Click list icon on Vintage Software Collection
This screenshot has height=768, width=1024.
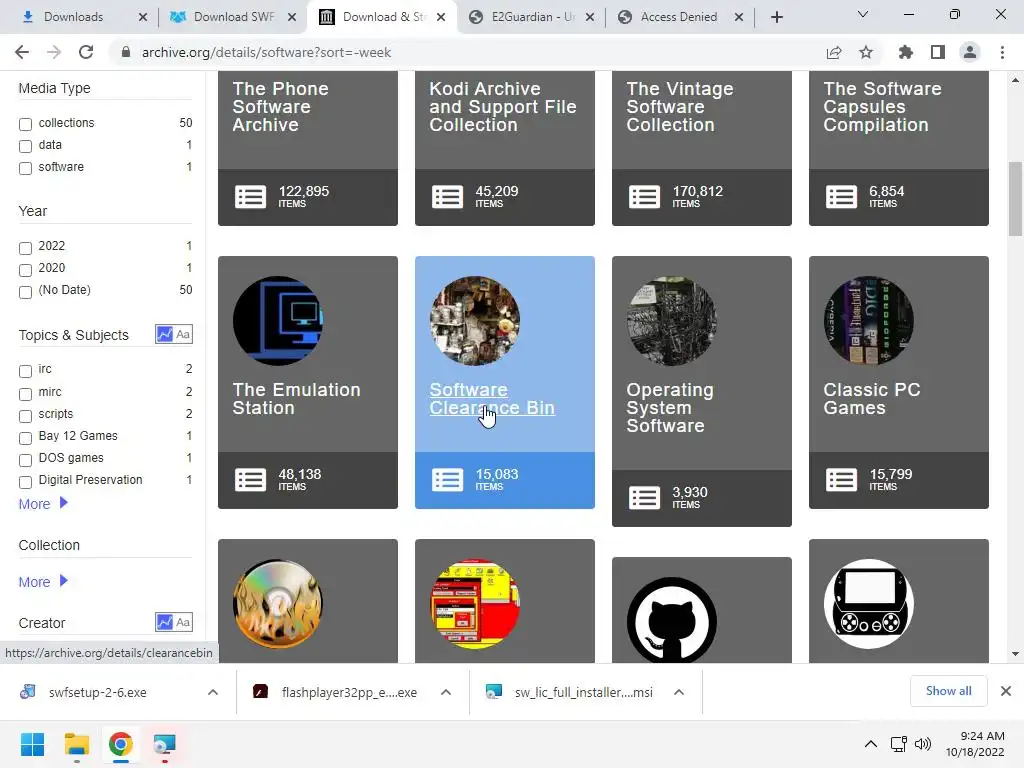tap(645, 197)
